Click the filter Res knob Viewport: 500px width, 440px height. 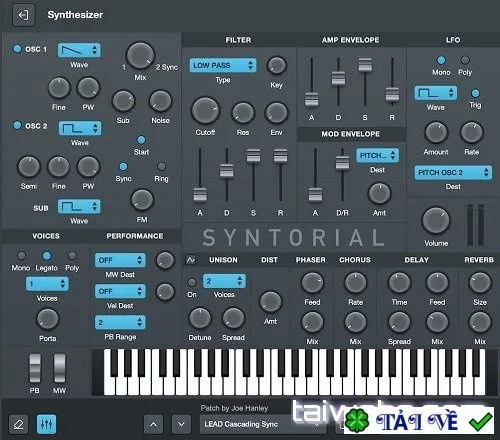(243, 113)
